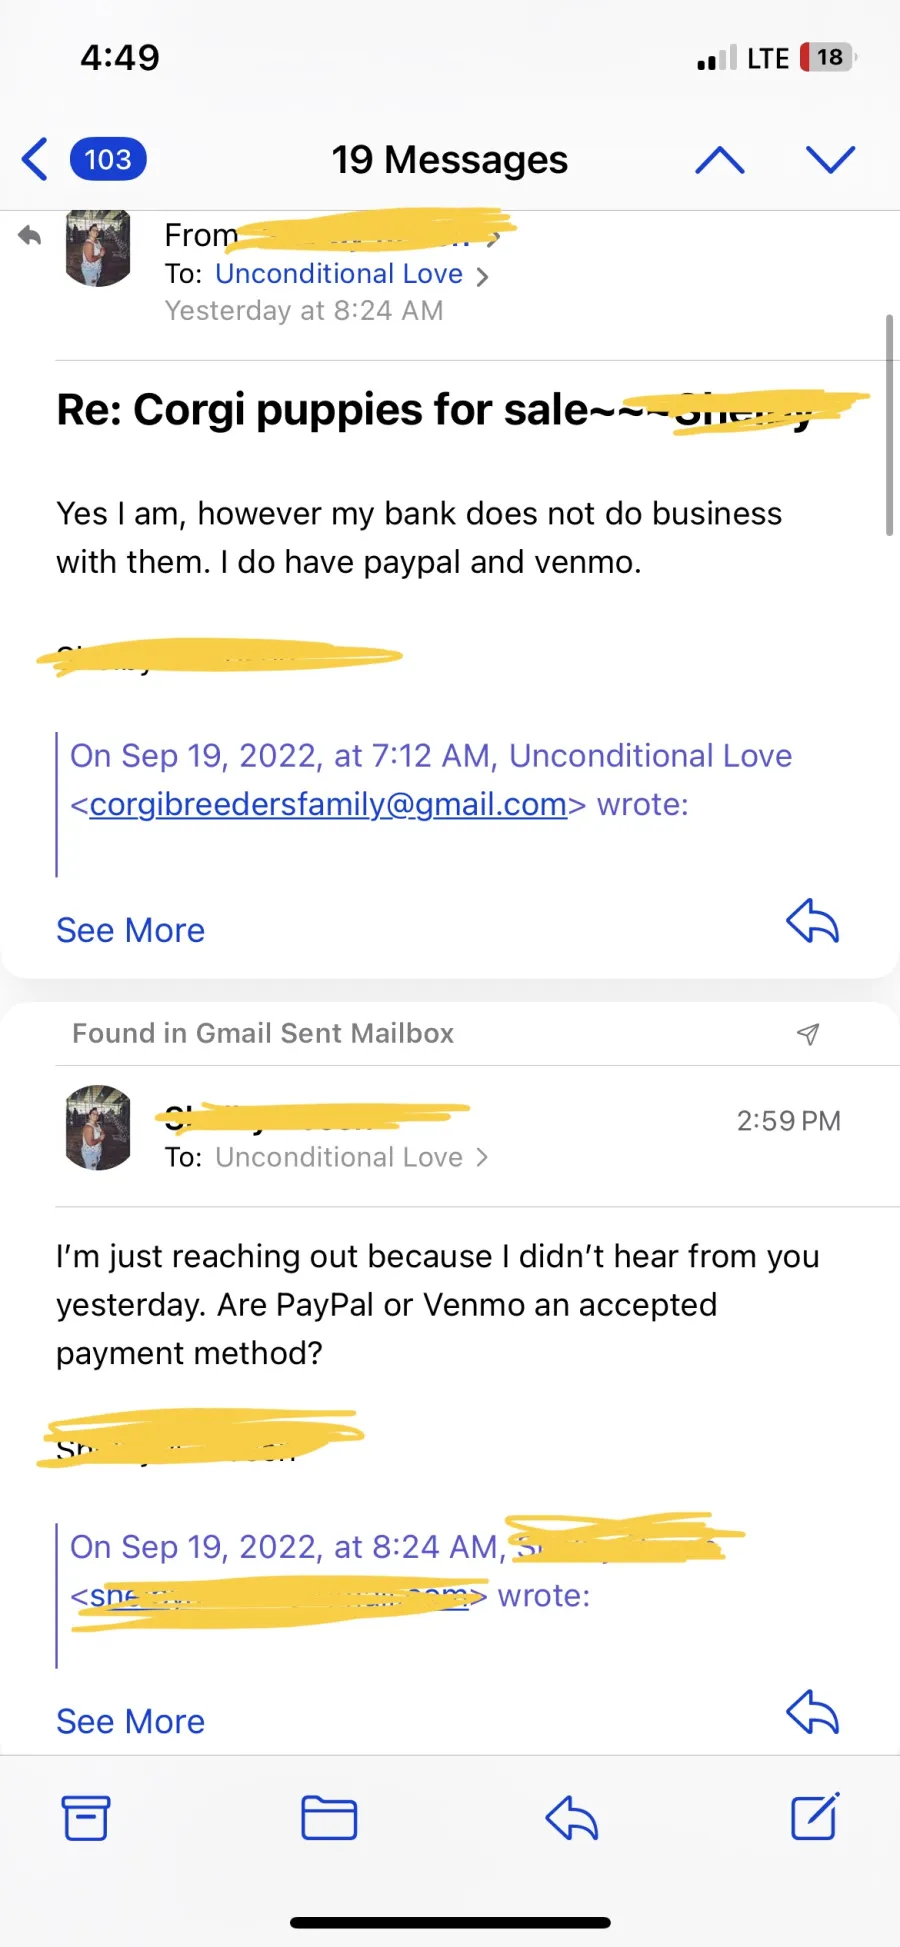Go back to the mailbox list
Image resolution: width=900 pixels, height=1947 pixels.
(35, 160)
